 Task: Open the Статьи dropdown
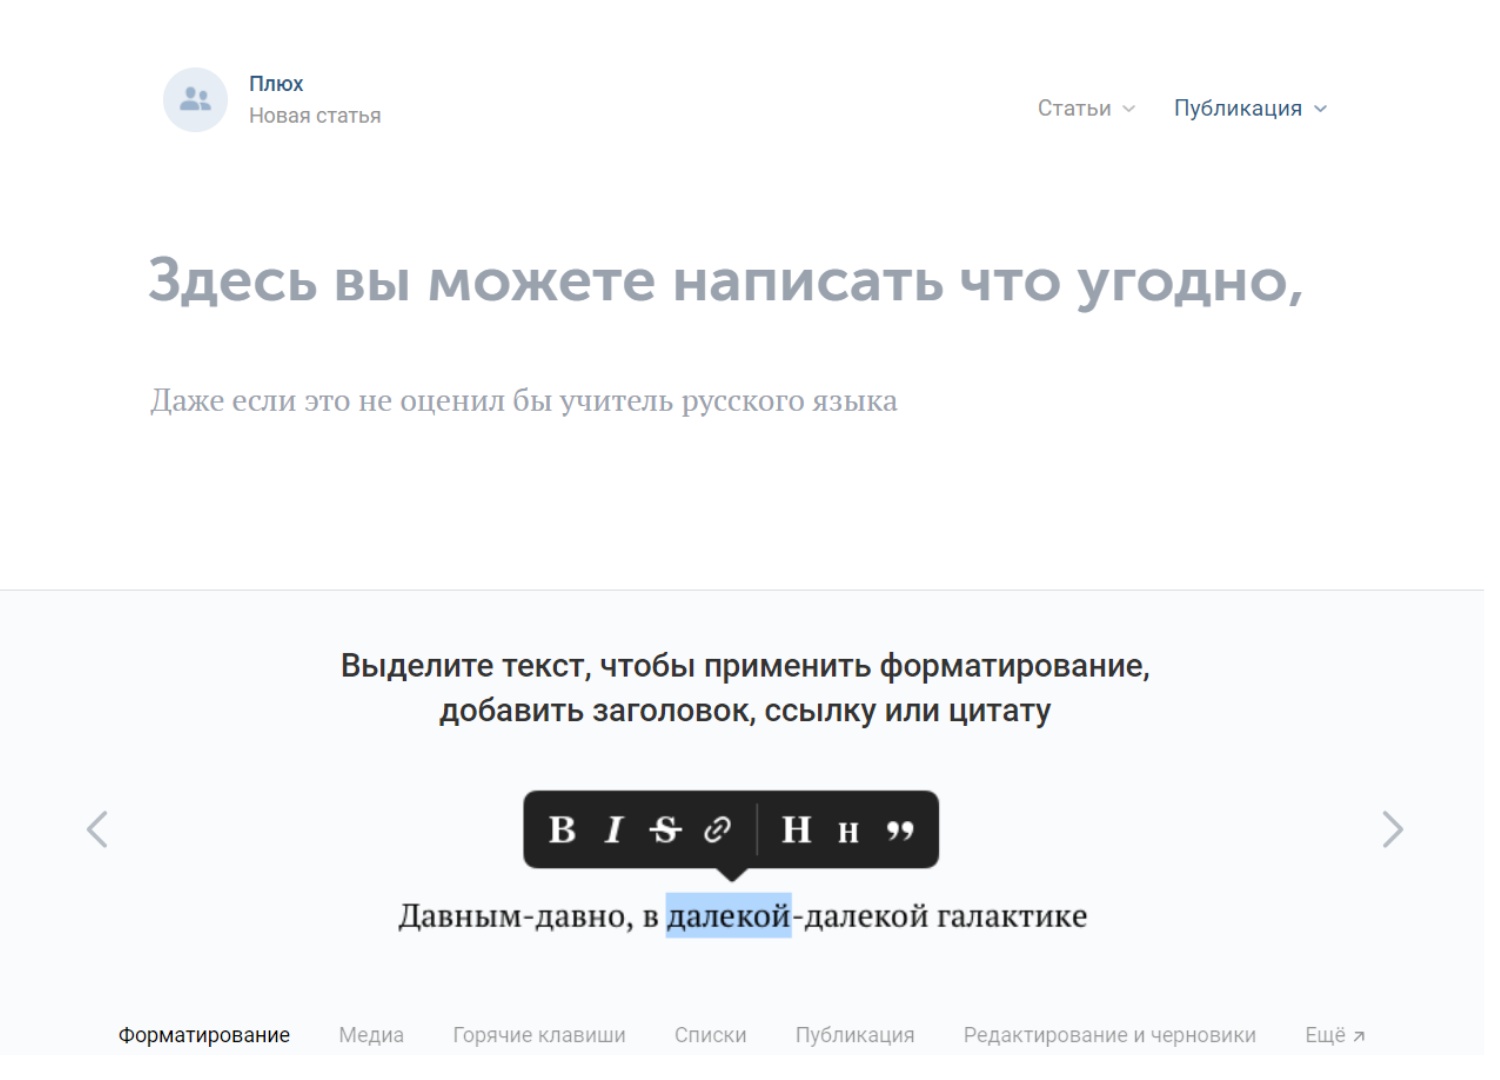pos(1086,108)
